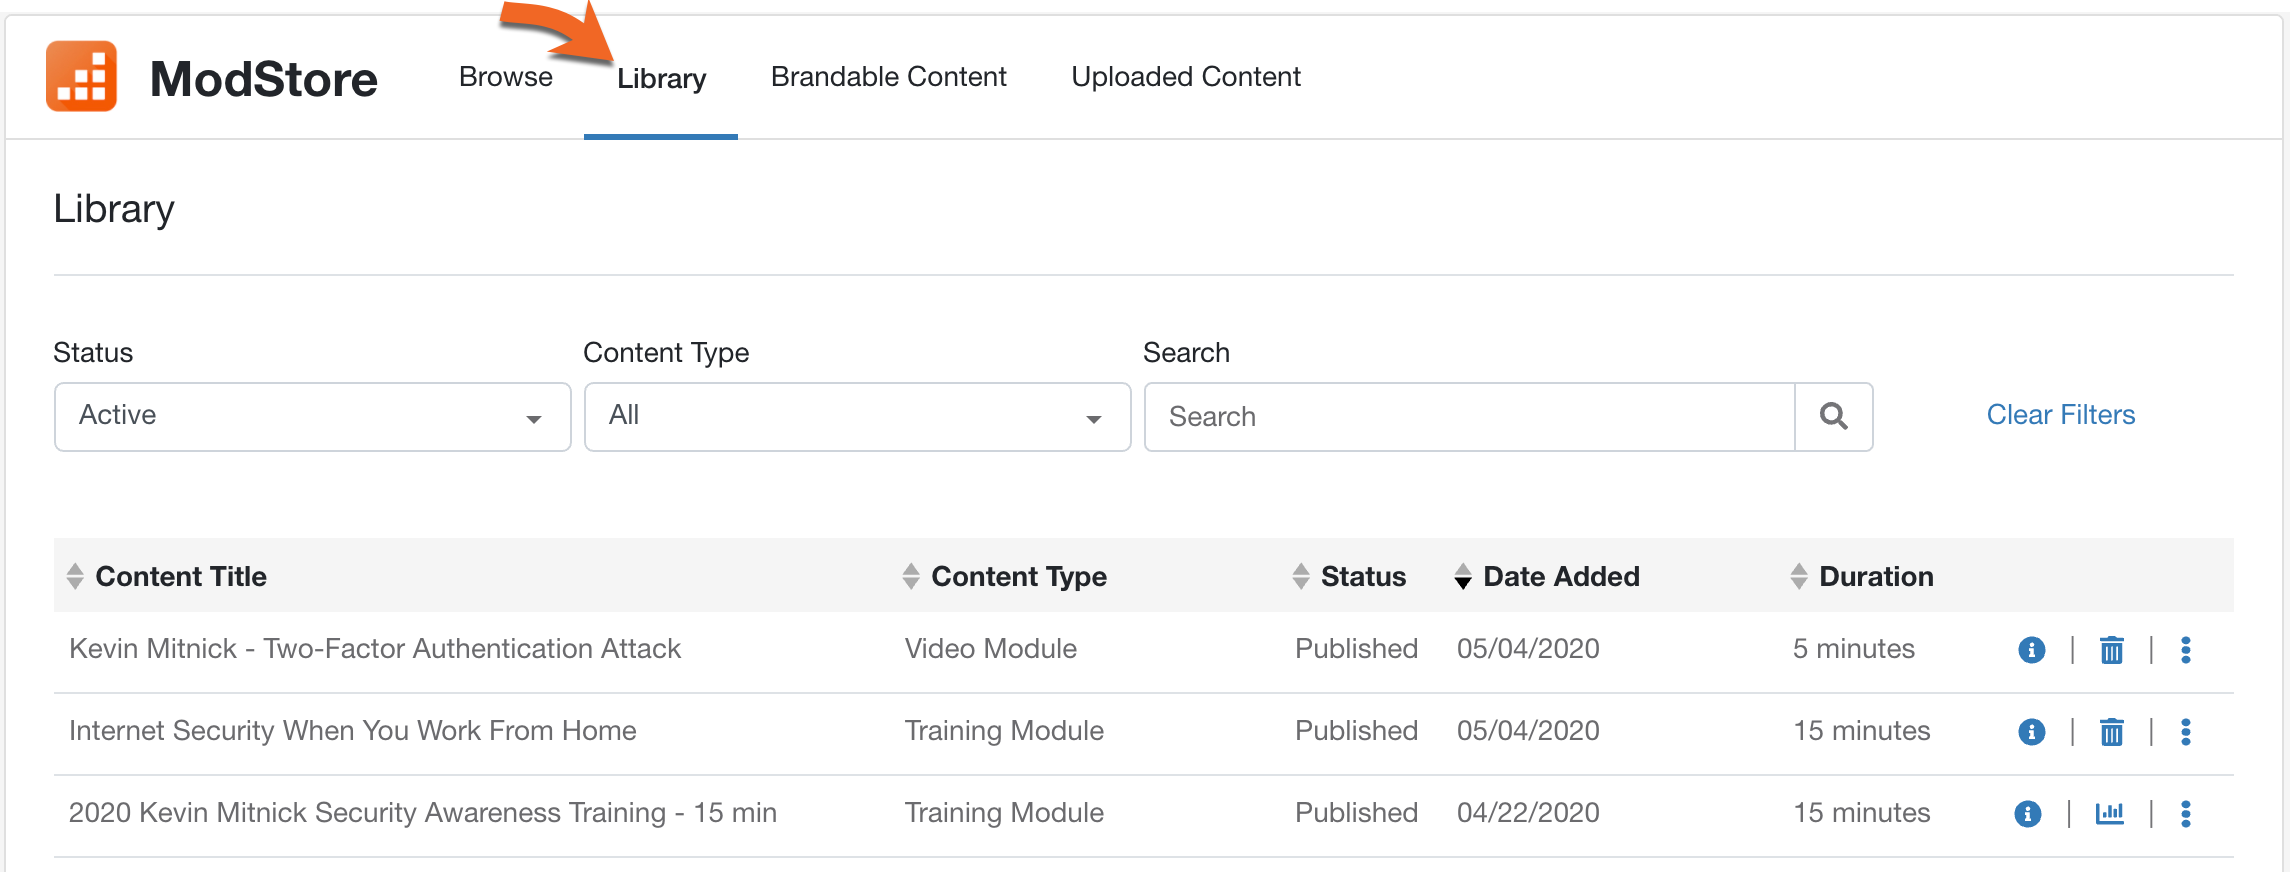Click the Duration column header label
2290x872 pixels.
[1876, 576]
